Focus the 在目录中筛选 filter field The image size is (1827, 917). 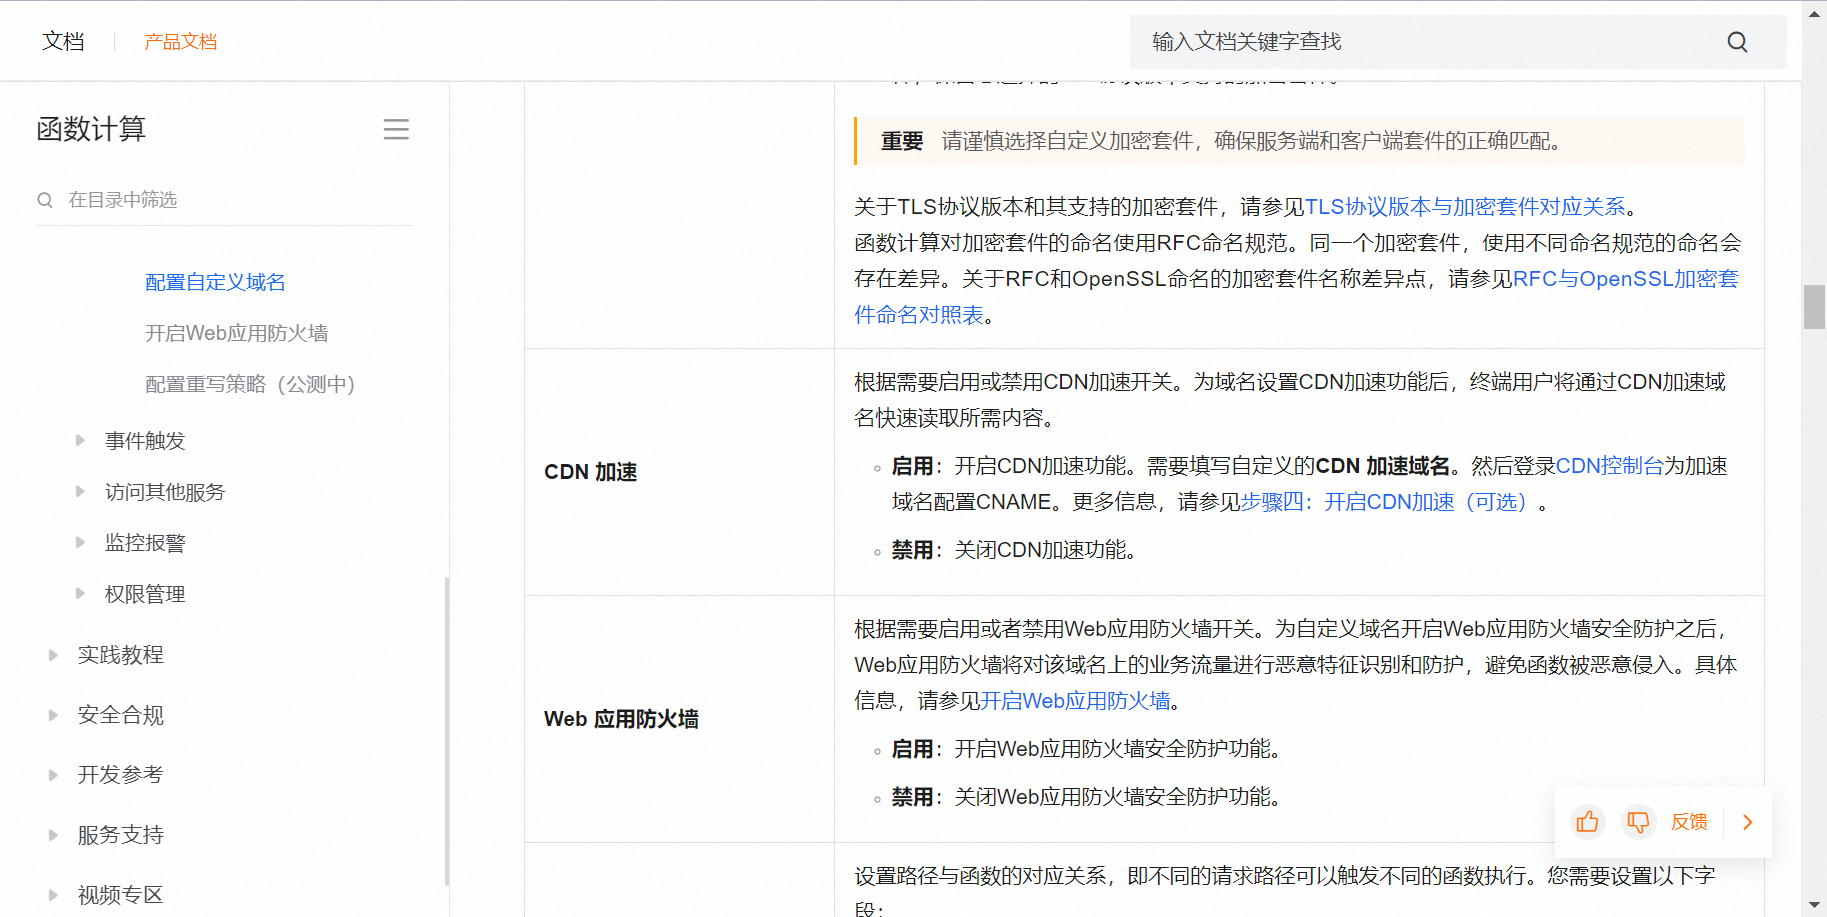point(225,200)
